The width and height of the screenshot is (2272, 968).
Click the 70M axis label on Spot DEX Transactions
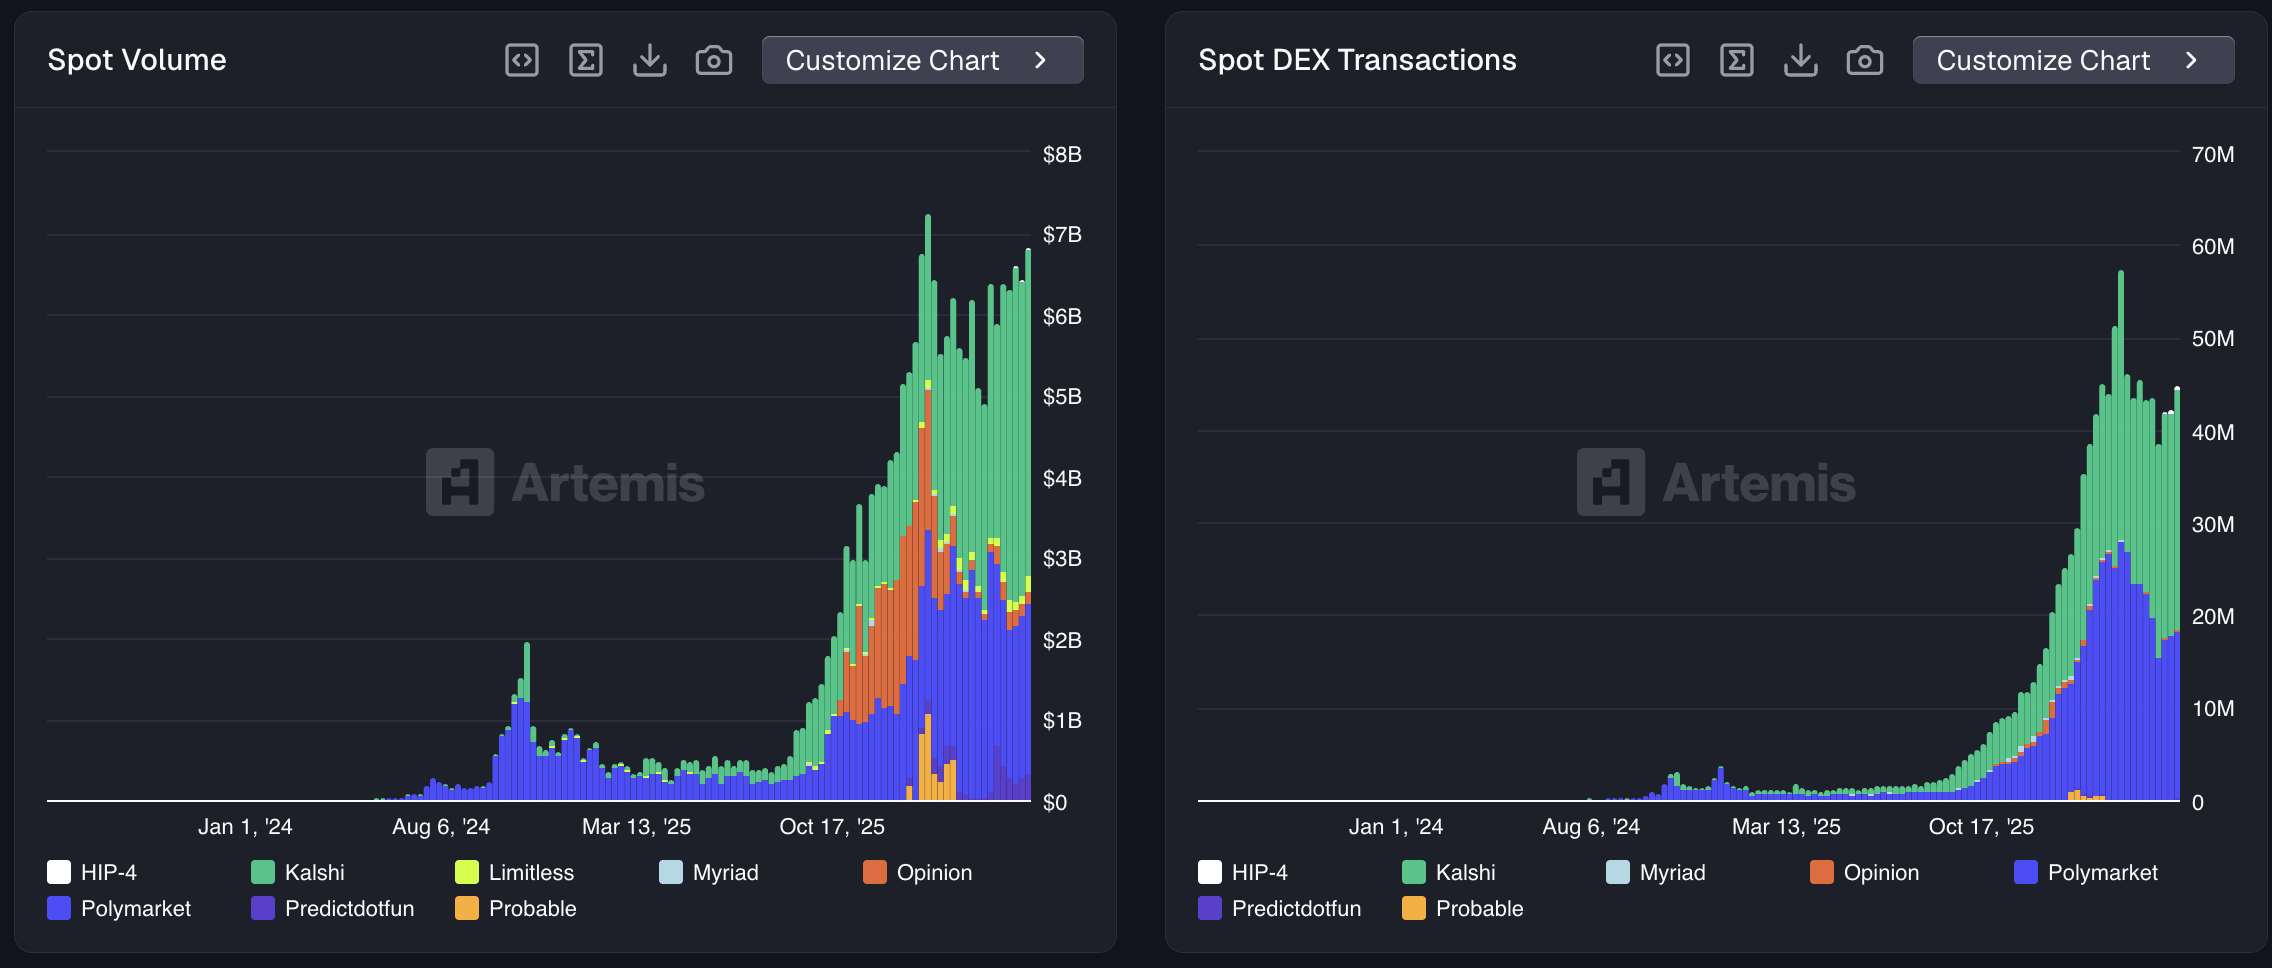[2213, 154]
